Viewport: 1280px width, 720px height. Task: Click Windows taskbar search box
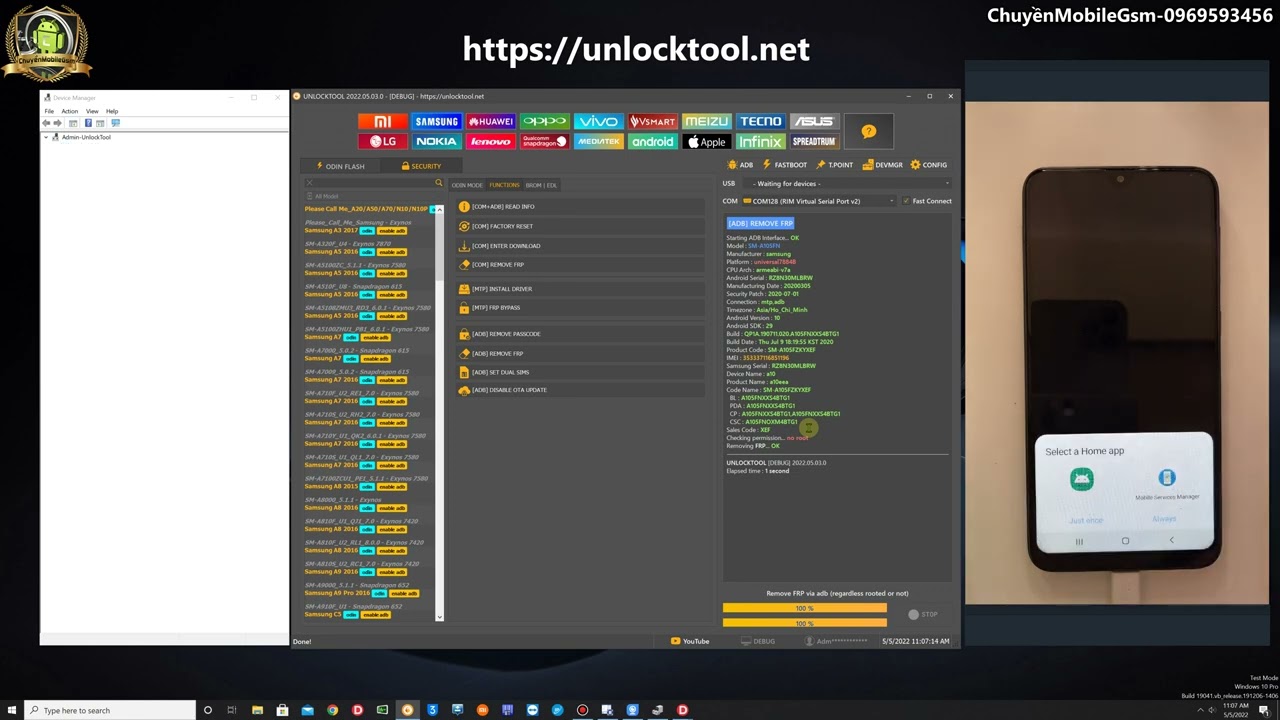click(x=108, y=710)
